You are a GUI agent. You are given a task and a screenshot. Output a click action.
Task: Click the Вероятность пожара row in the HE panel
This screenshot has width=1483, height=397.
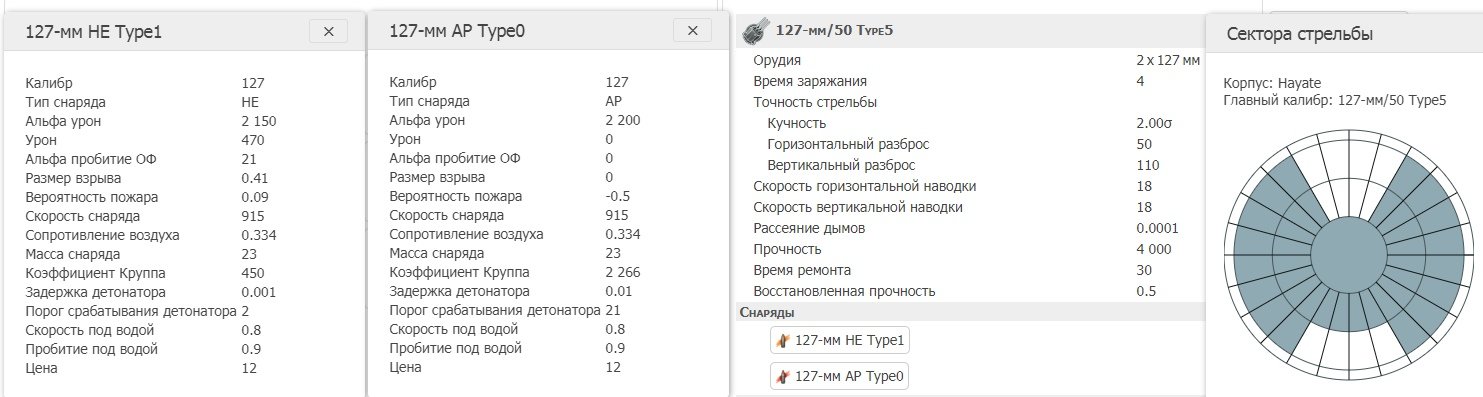(x=182, y=196)
